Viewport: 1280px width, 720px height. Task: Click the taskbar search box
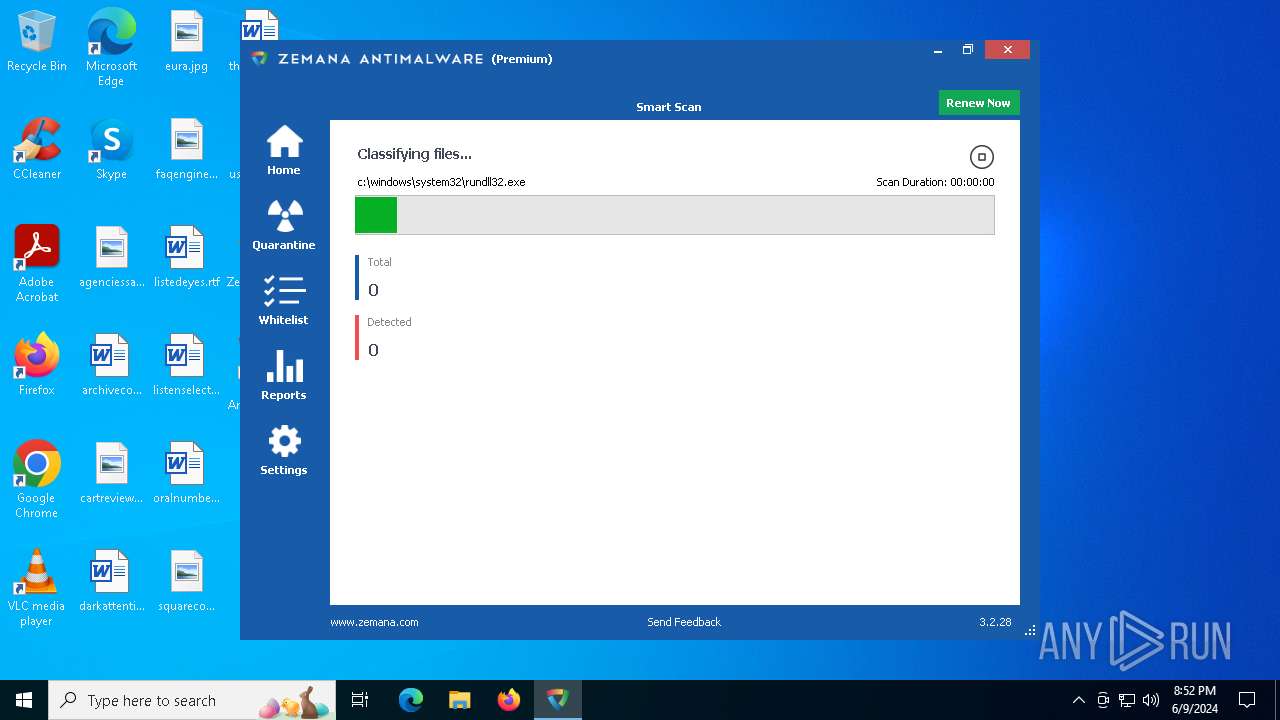click(x=194, y=700)
